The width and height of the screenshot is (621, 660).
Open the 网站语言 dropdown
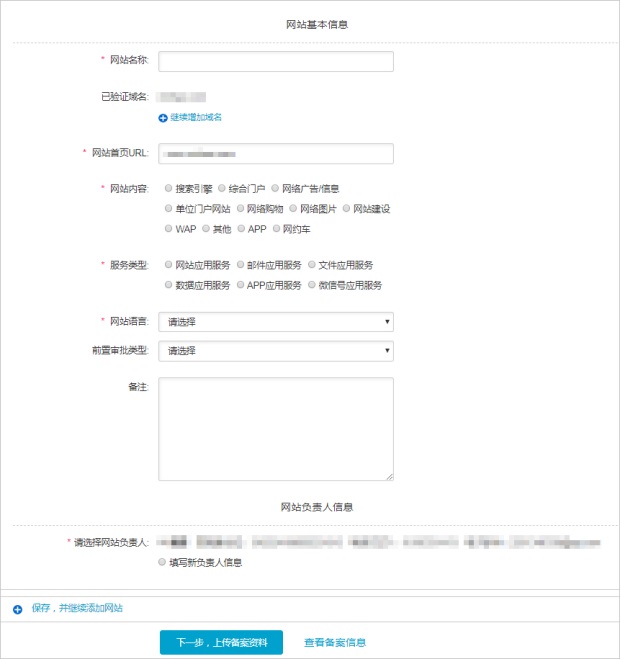pos(275,322)
